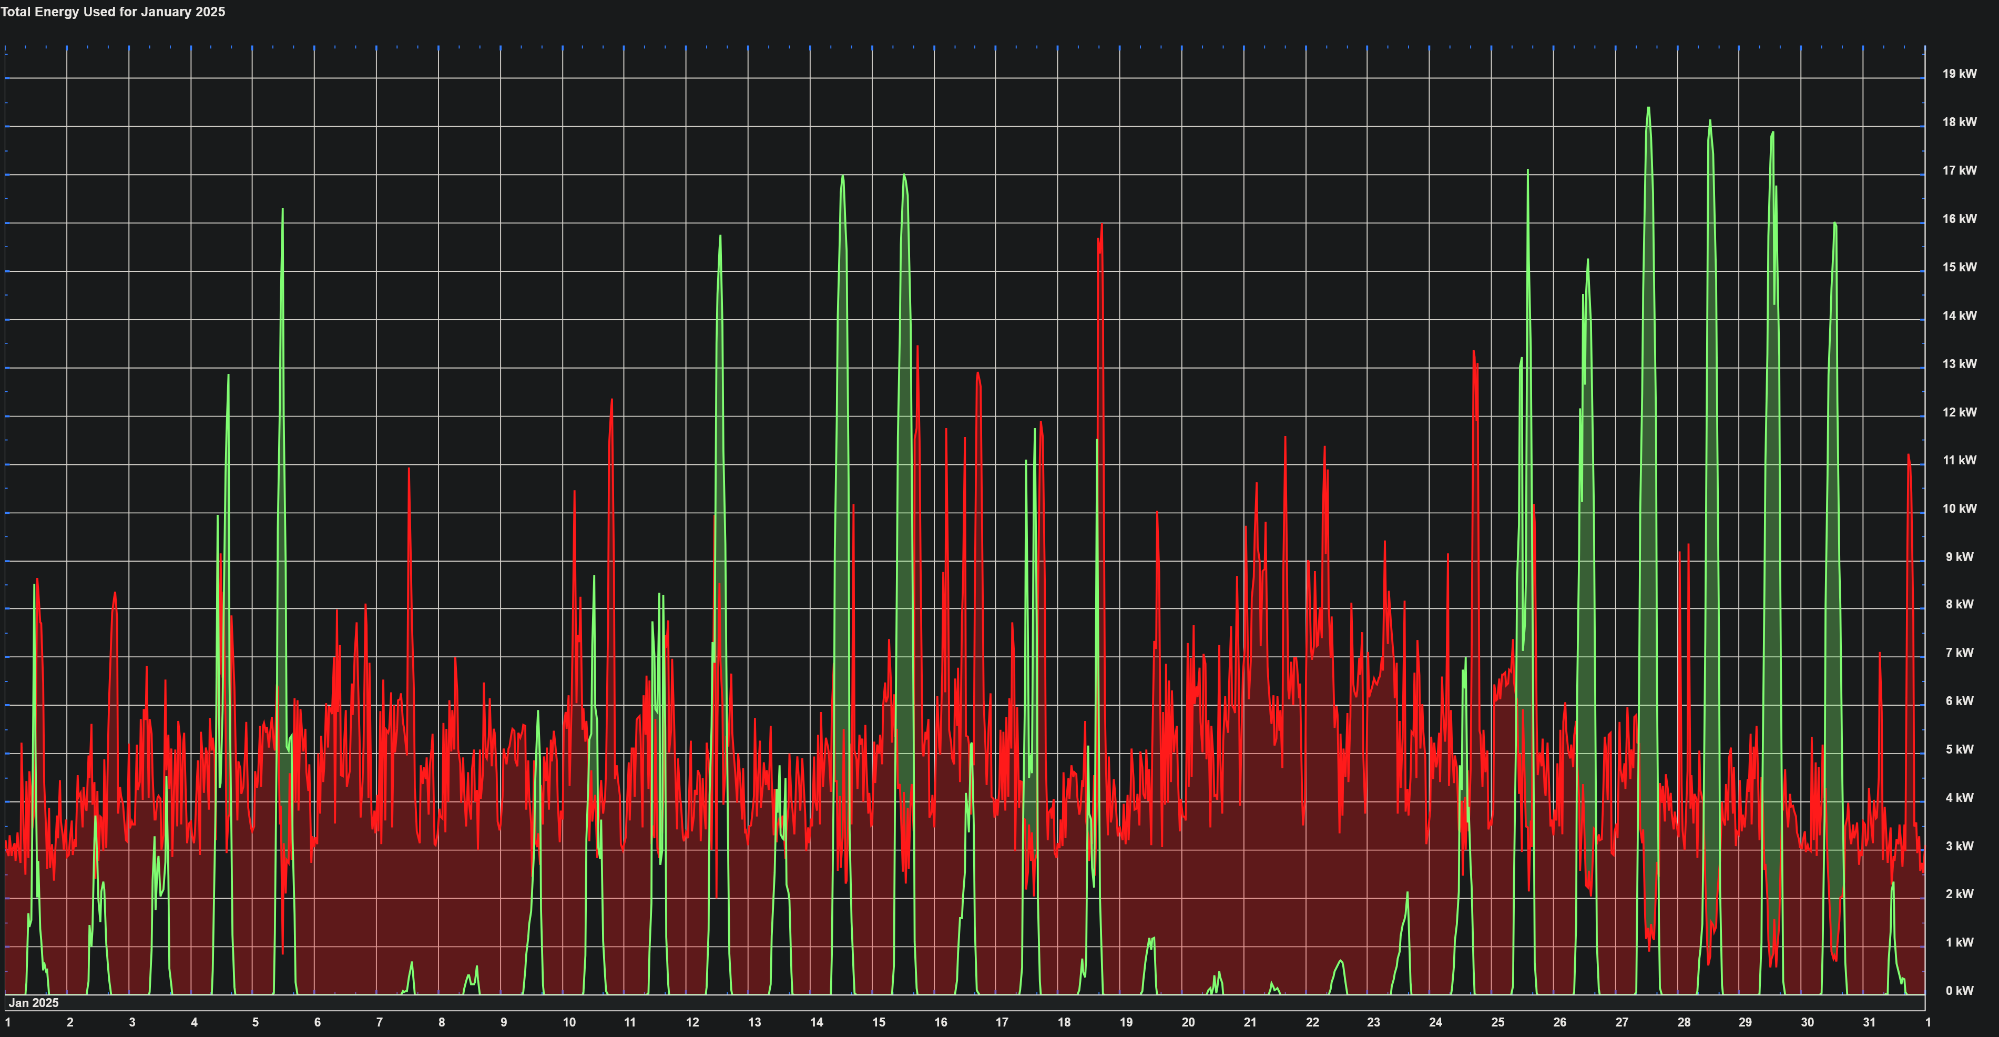
Task: Select day 5 on the date axis
Action: coord(255,1022)
